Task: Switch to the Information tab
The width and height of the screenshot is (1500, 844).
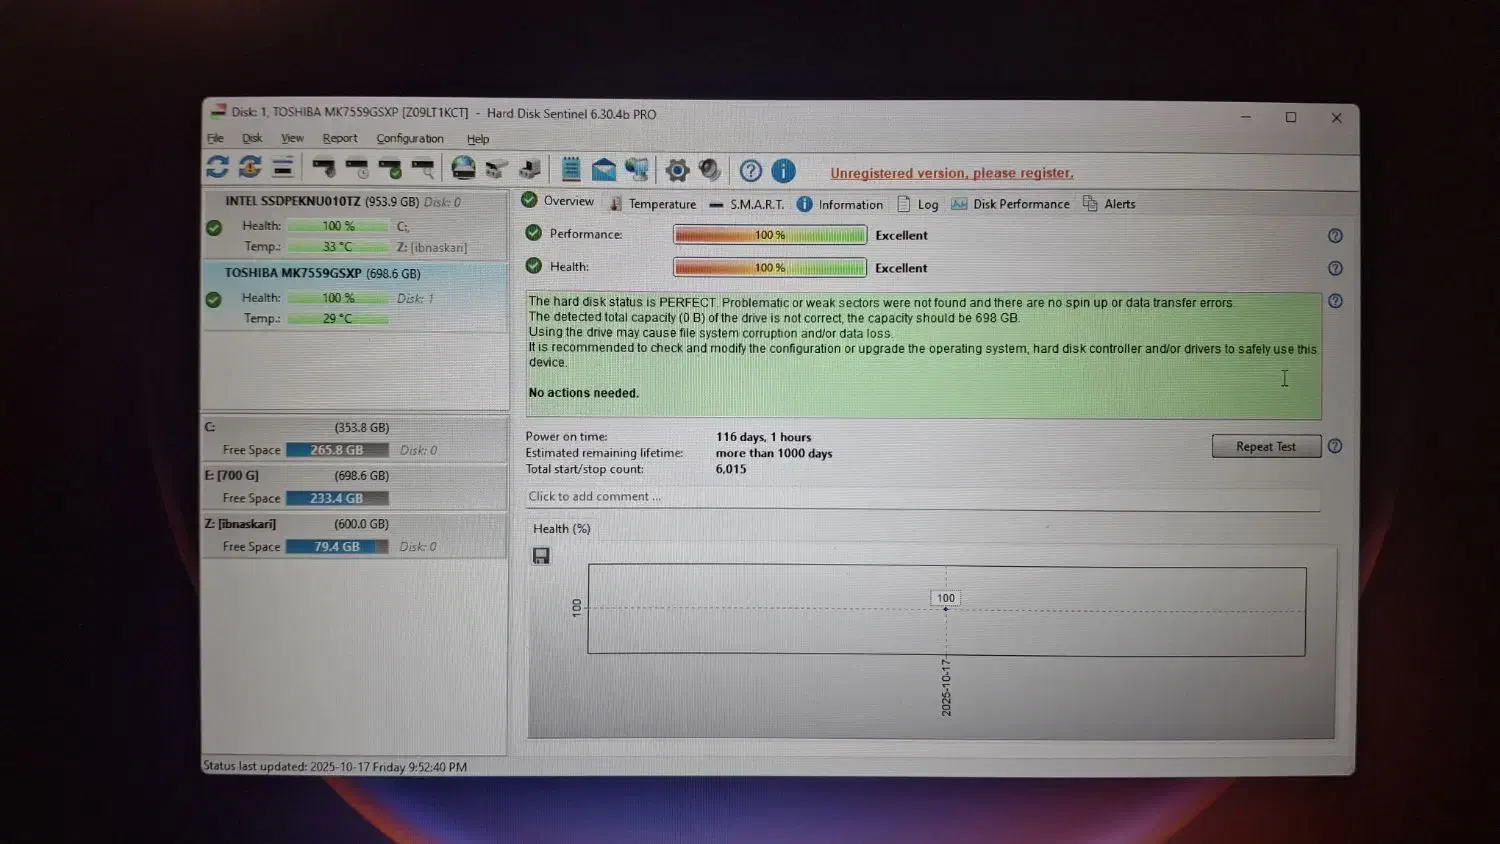Action: pos(840,204)
